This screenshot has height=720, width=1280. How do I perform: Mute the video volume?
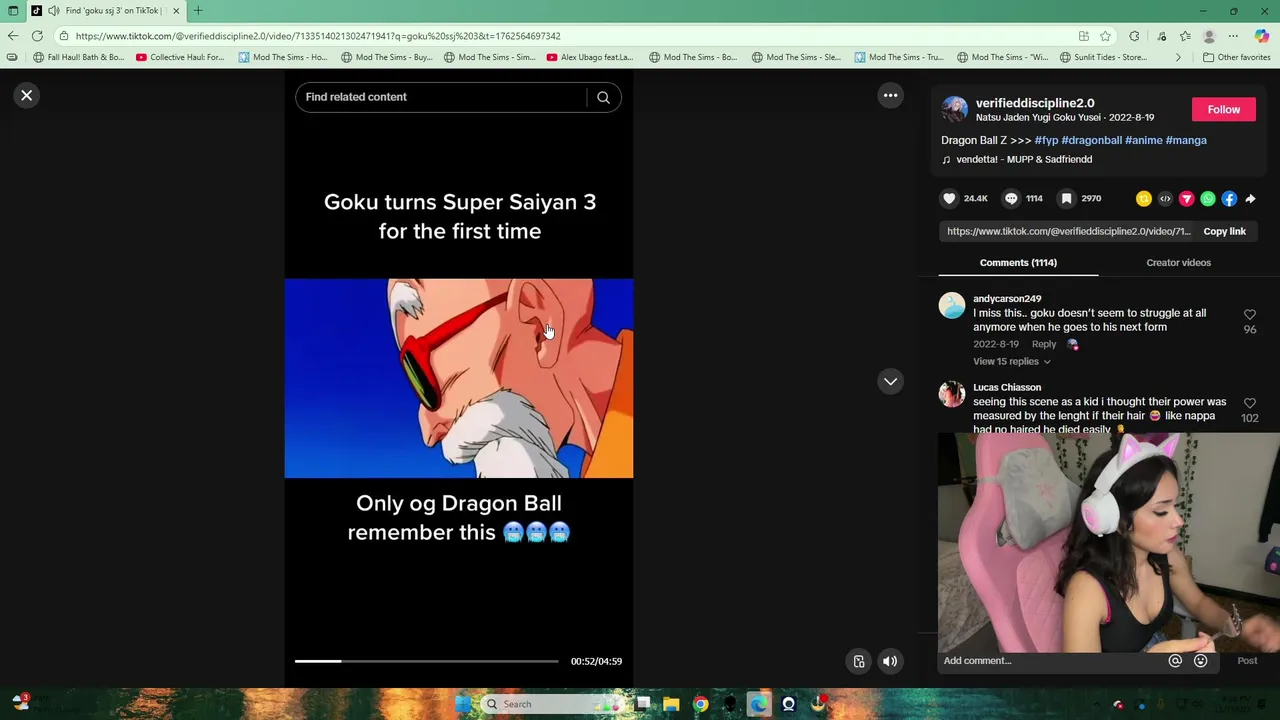point(890,661)
